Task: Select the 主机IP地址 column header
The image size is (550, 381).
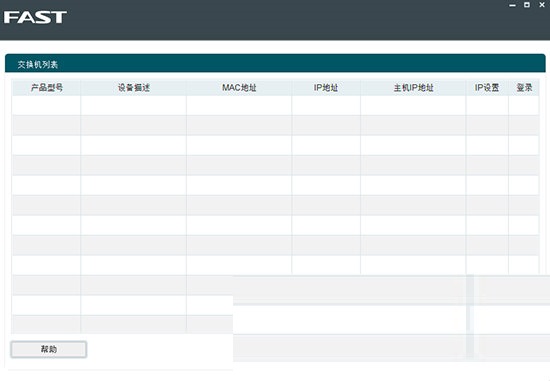Action: click(x=413, y=88)
